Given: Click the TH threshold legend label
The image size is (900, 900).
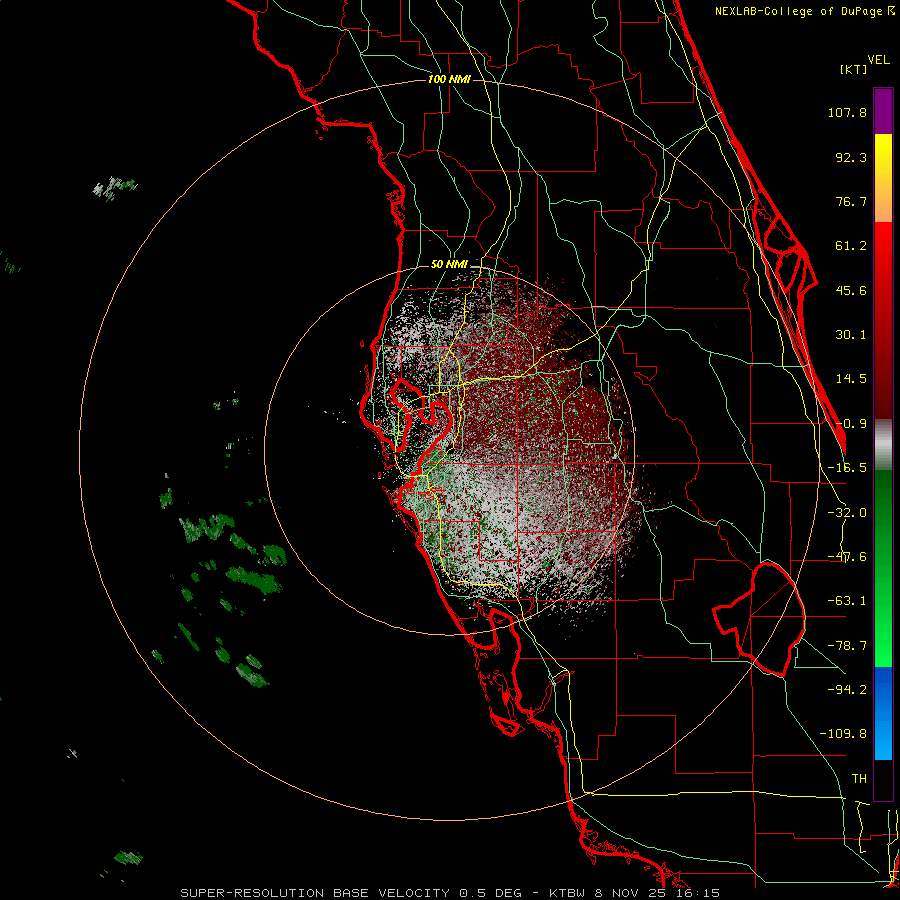Looking at the screenshot, I should pos(859,779).
